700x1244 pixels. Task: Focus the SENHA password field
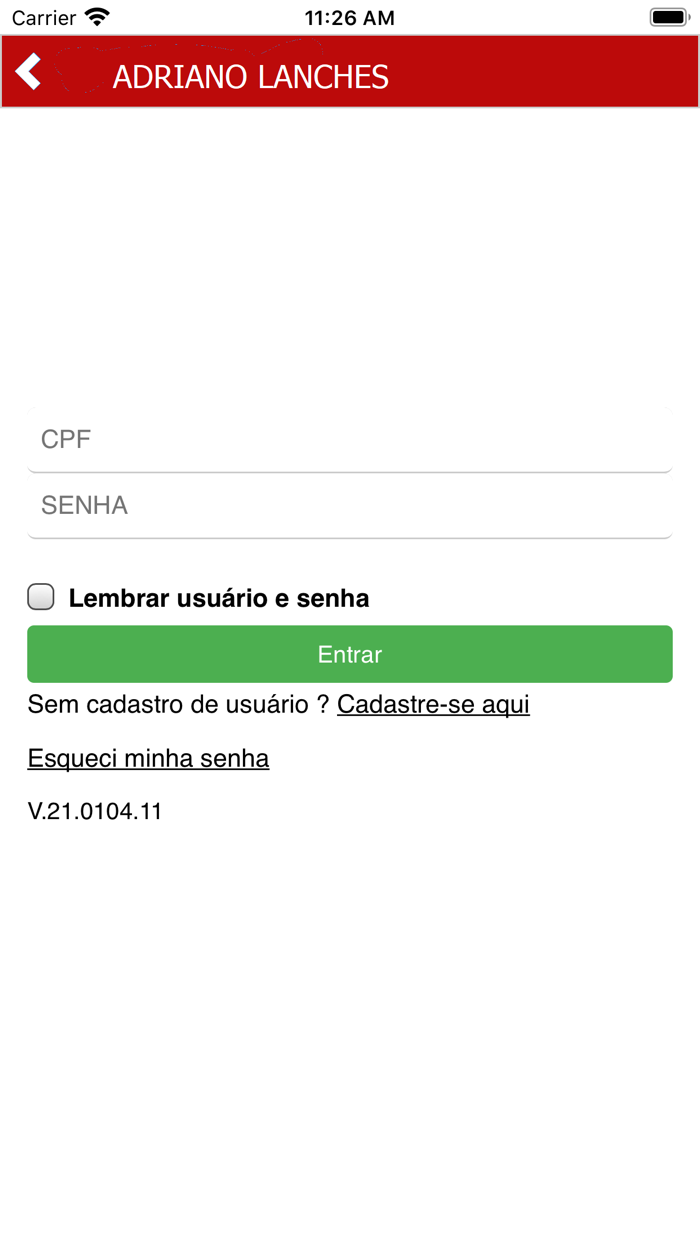click(x=349, y=505)
